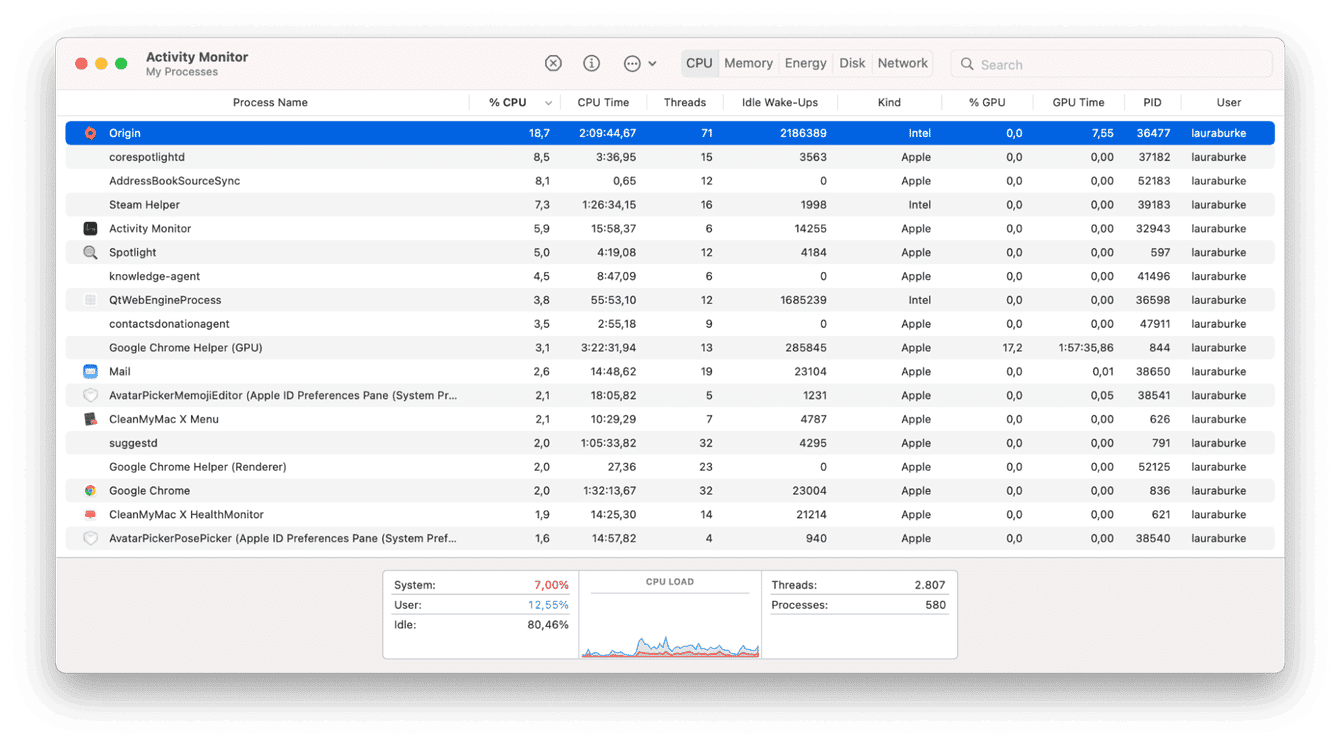Click the Mail app icon in list
The height and width of the screenshot is (747, 1340).
click(x=90, y=372)
